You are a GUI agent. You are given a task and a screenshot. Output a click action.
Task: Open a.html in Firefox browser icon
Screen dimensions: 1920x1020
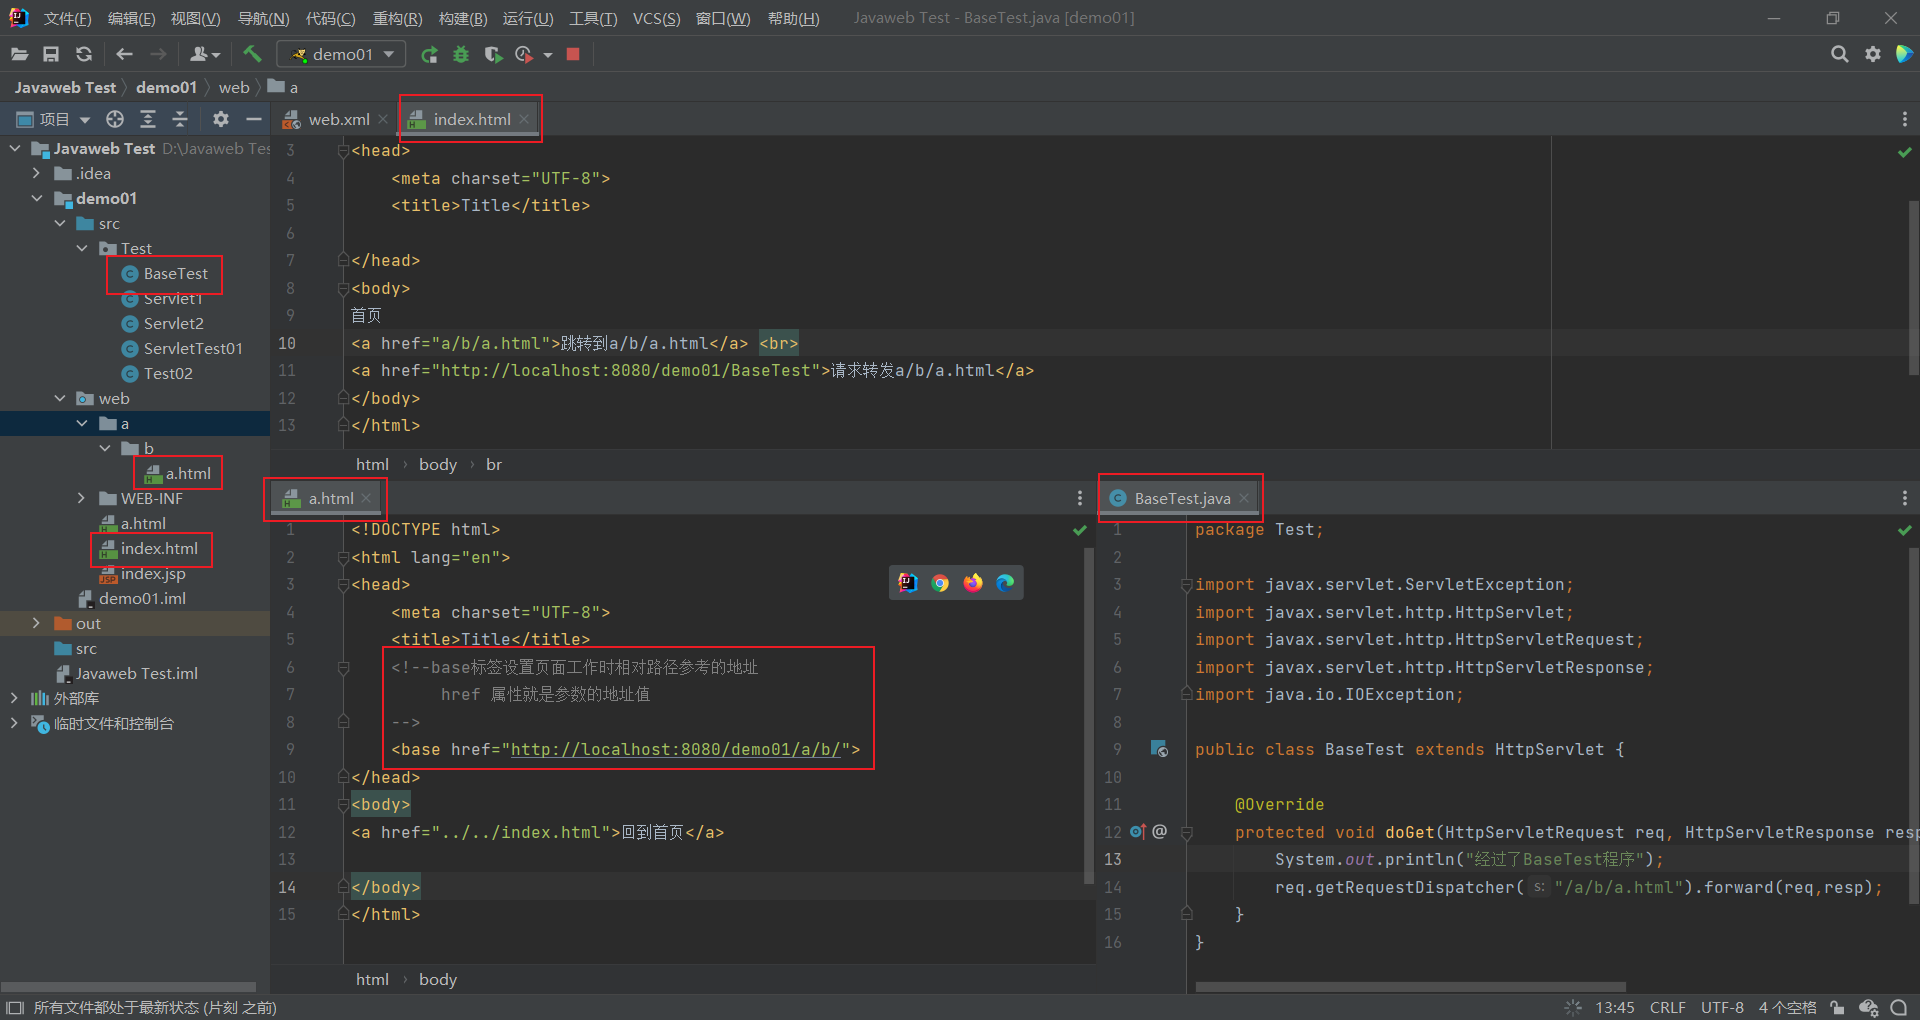coord(973,583)
